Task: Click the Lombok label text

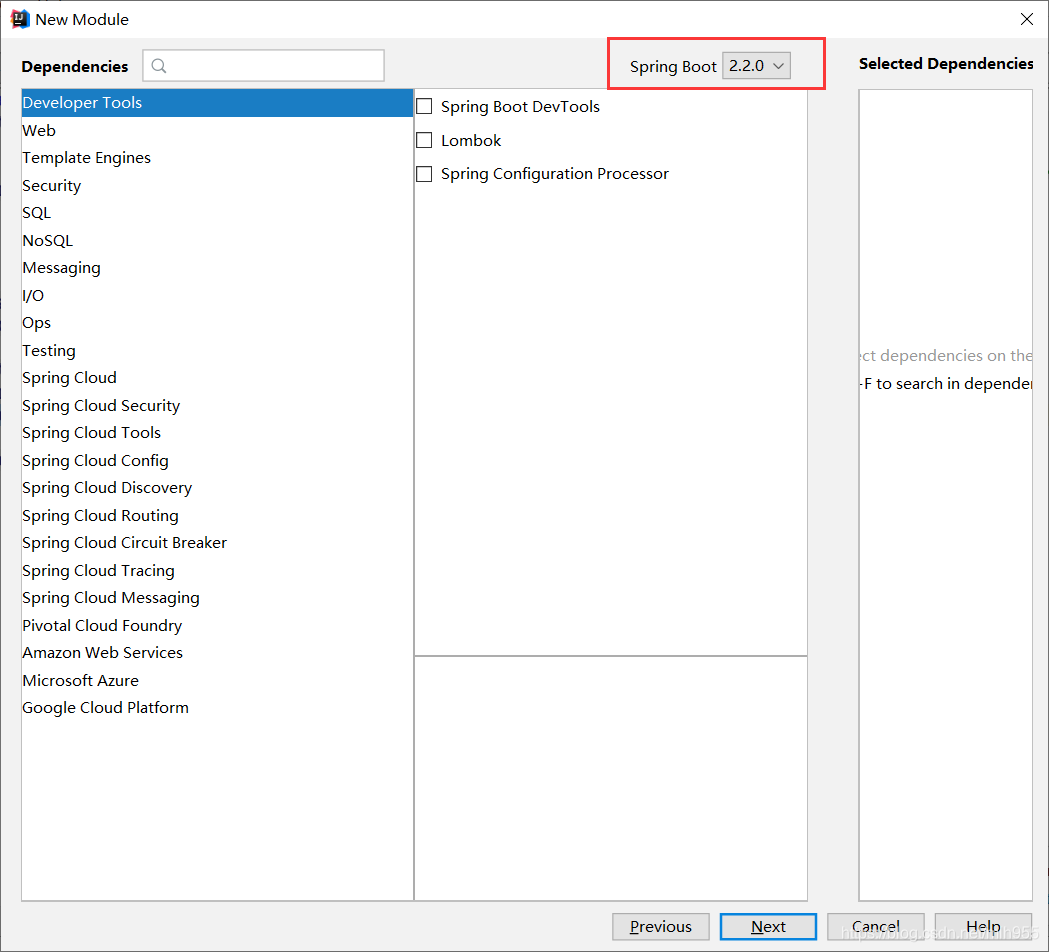Action: click(471, 140)
